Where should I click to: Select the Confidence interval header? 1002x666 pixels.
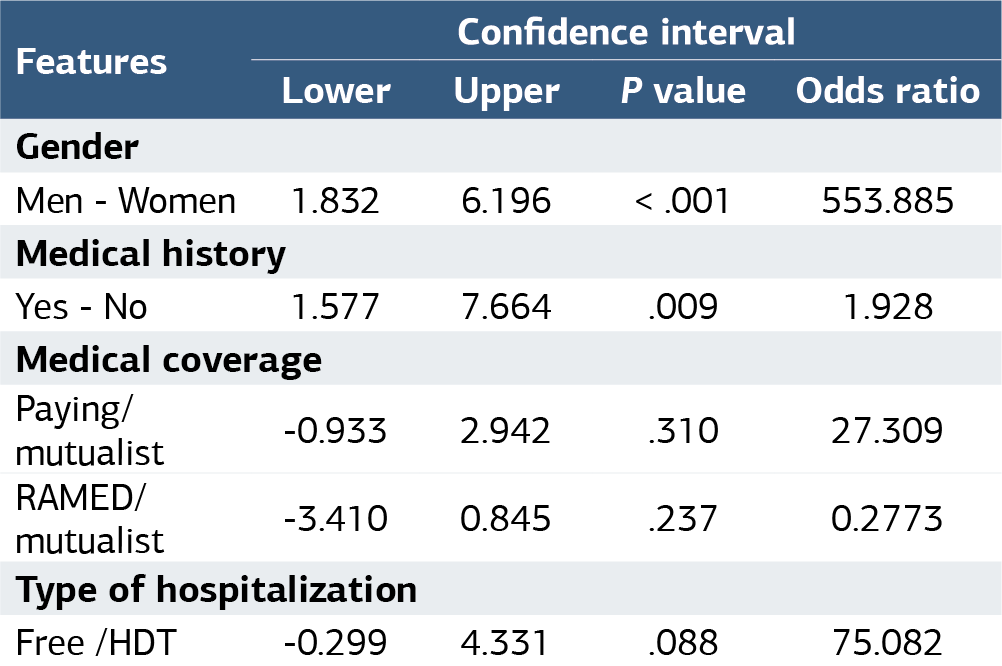click(626, 32)
